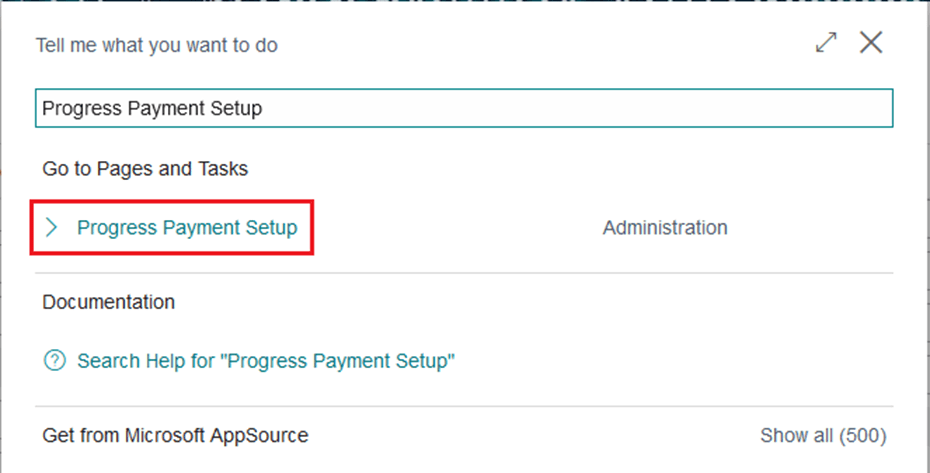Click the circled question mark help icon
Screen dimensions: 930x473
tap(54, 360)
